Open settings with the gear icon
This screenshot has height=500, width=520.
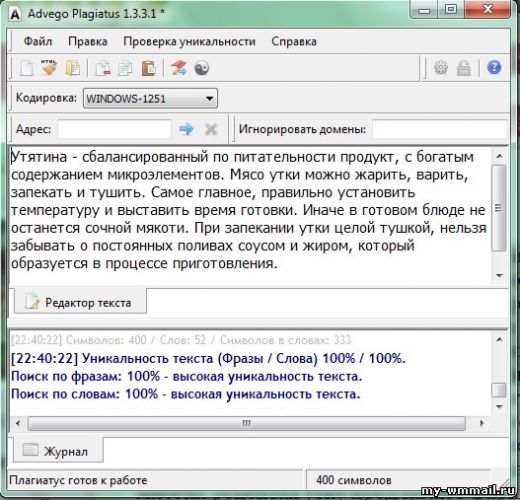(x=441, y=68)
